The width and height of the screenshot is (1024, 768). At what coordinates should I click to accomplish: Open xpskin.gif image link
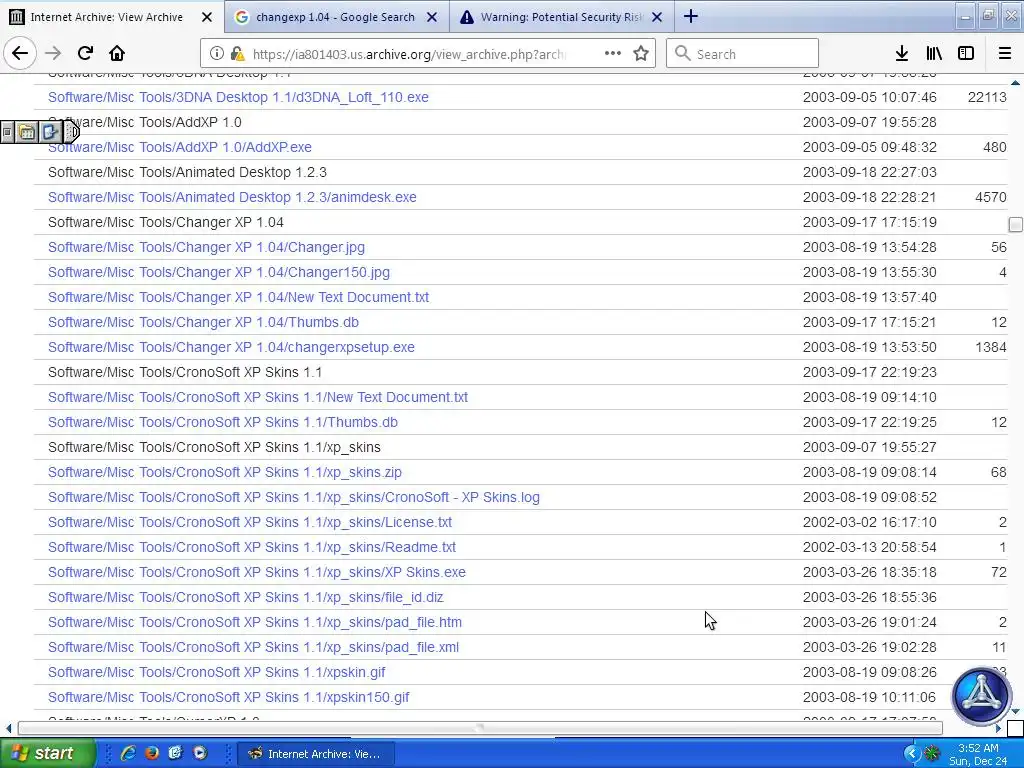pos(217,673)
